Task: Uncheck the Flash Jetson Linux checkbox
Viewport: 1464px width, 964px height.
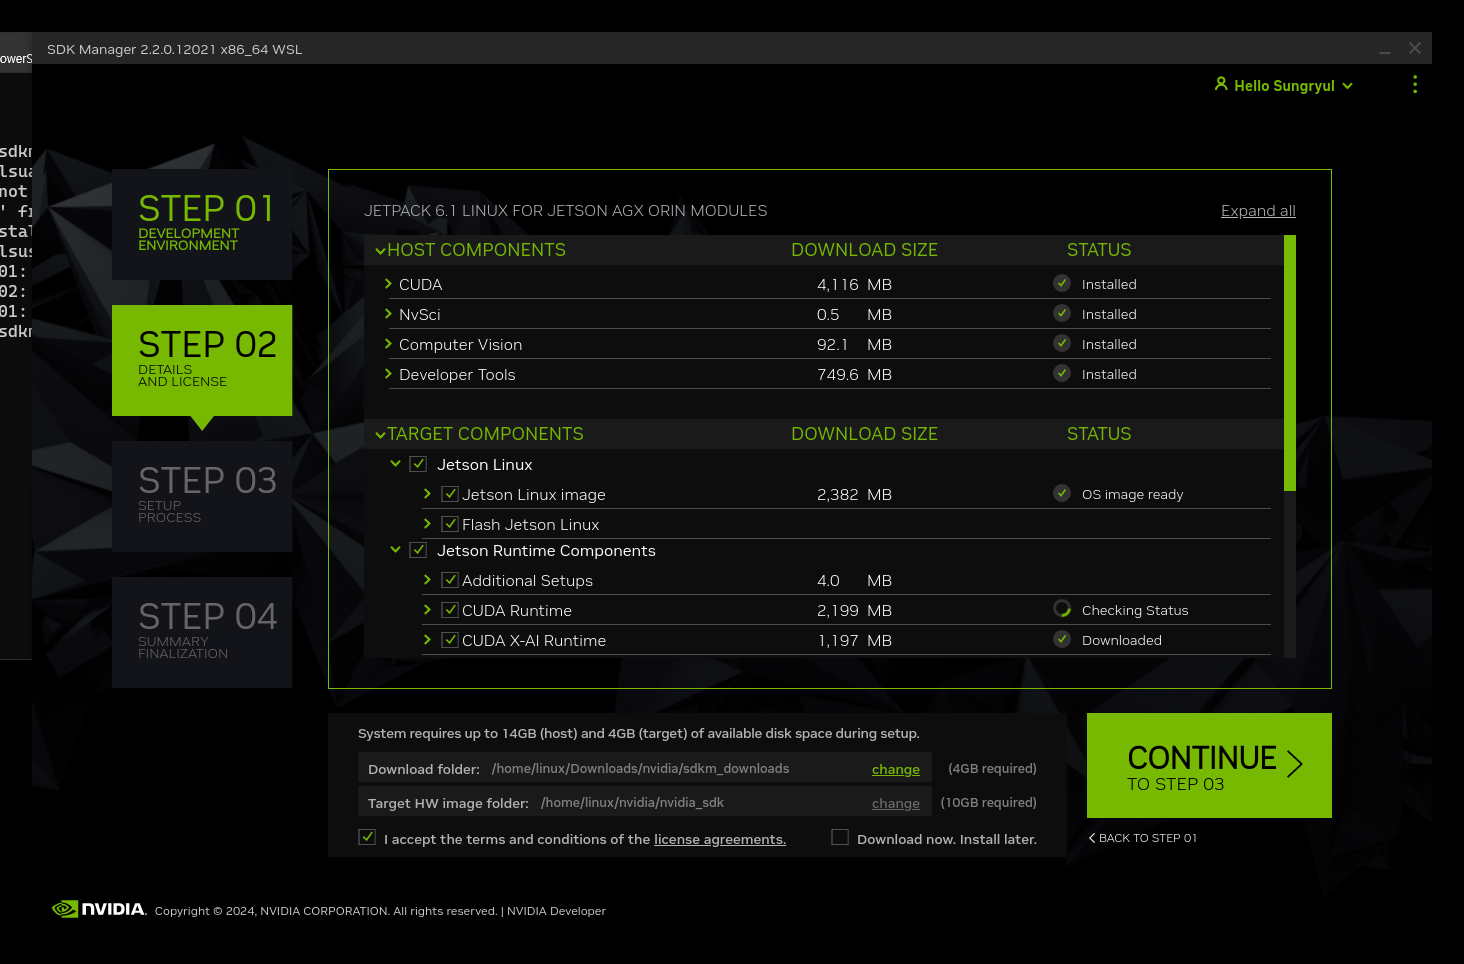Action: click(450, 524)
